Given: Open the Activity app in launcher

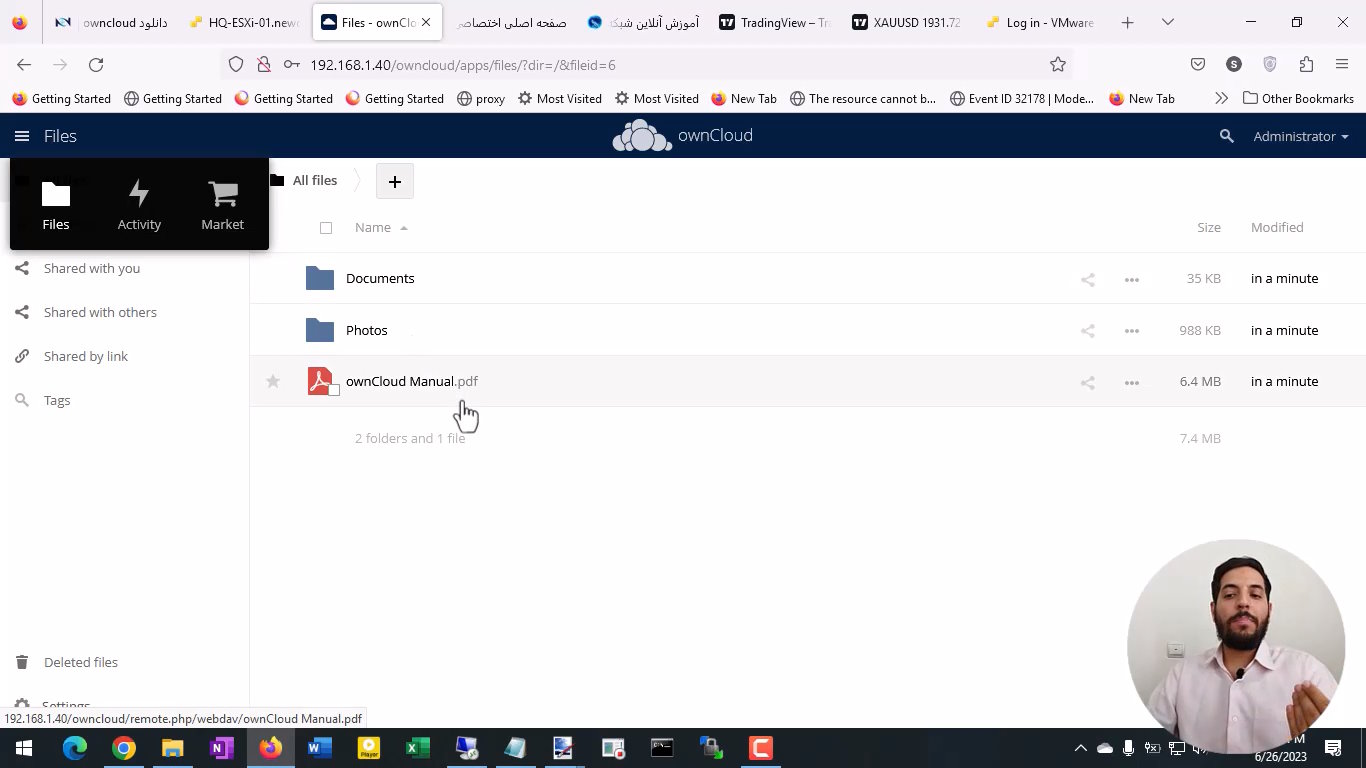Looking at the screenshot, I should pyautogui.click(x=139, y=205).
